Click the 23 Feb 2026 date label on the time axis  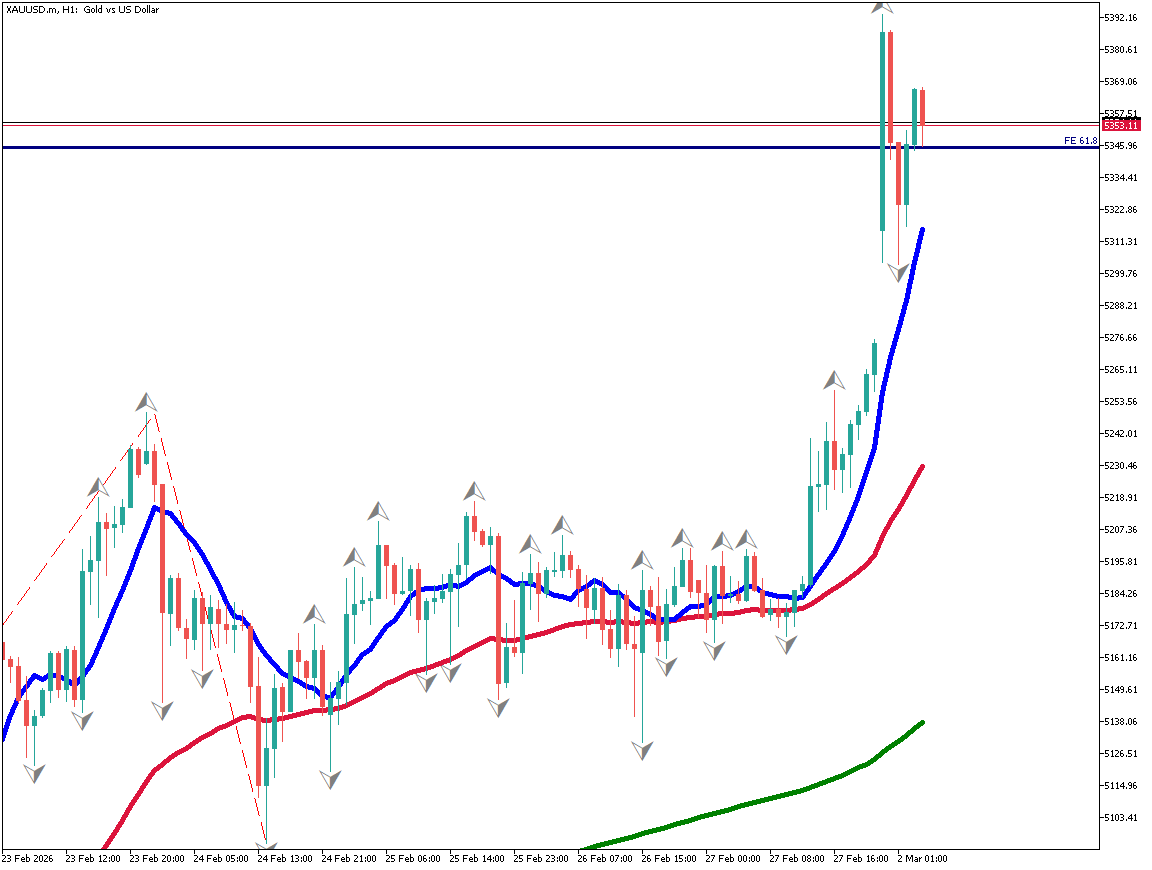[28, 858]
